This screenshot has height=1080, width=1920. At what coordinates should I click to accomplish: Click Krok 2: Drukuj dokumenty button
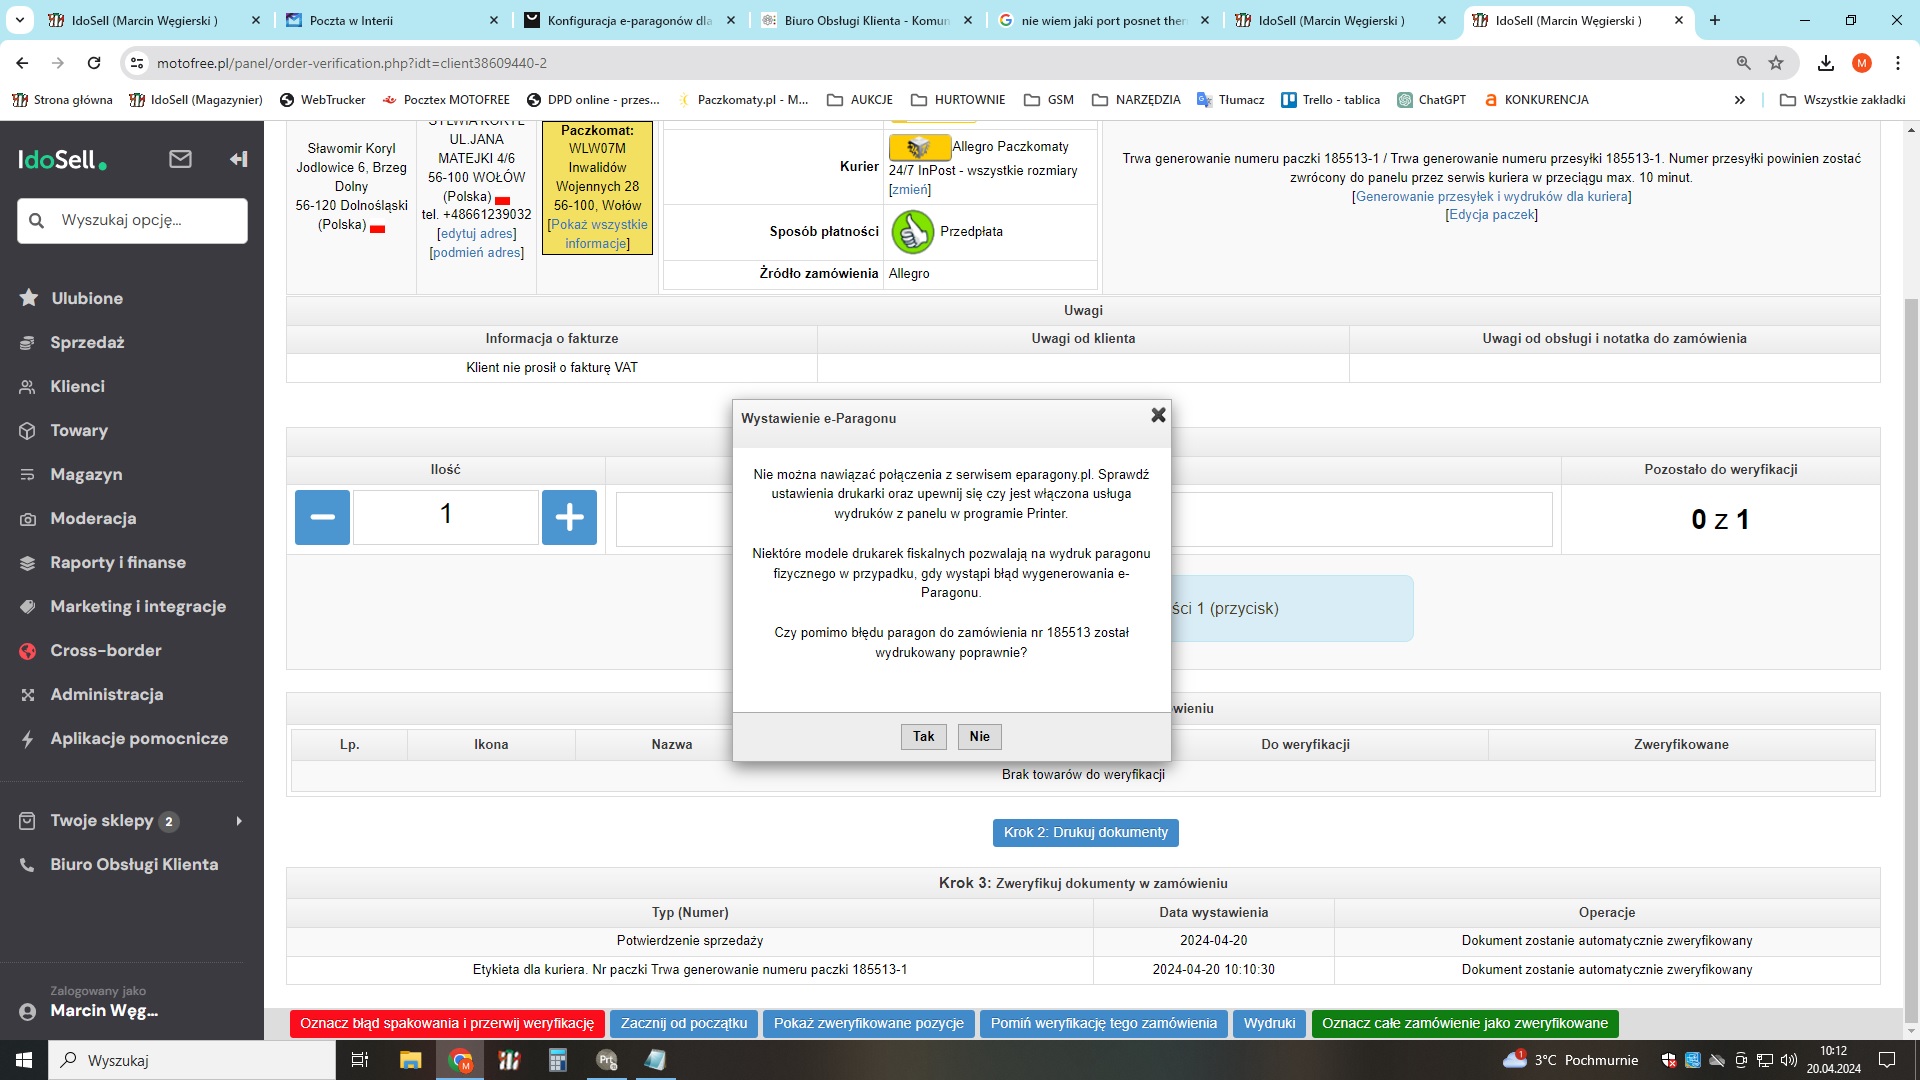click(x=1085, y=832)
